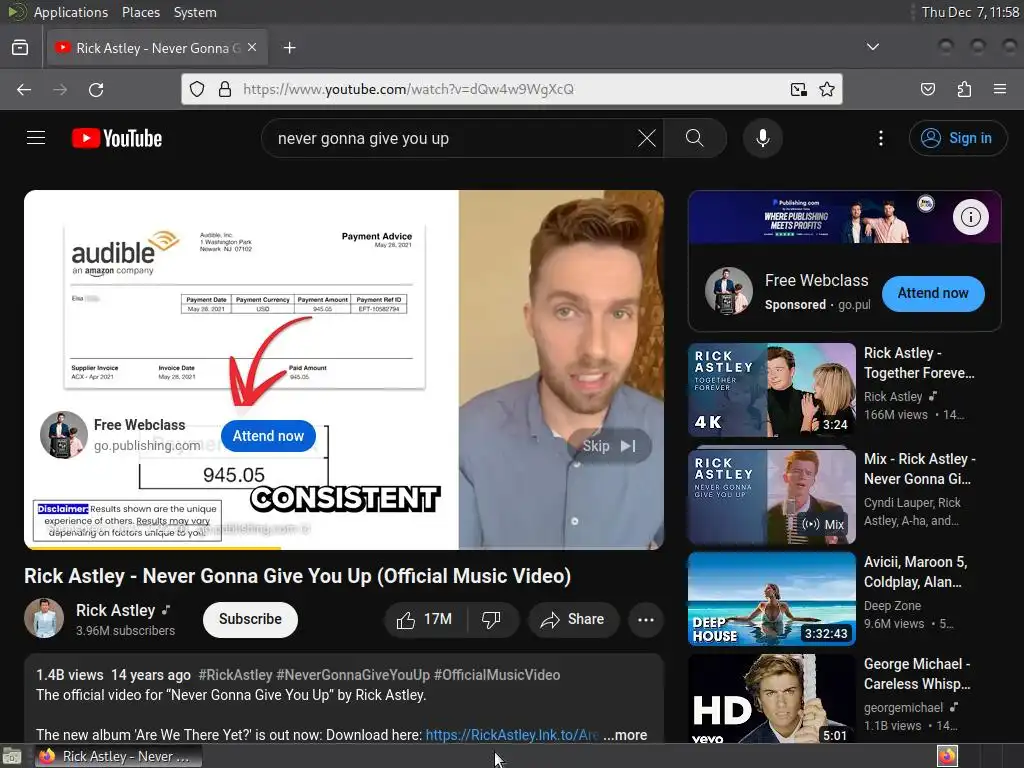Open the Applications menu
This screenshot has height=768, width=1024.
pos(71,12)
